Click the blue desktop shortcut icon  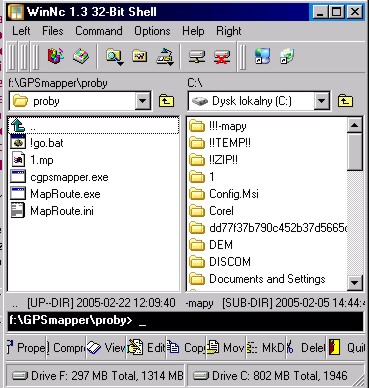[x=262, y=56]
